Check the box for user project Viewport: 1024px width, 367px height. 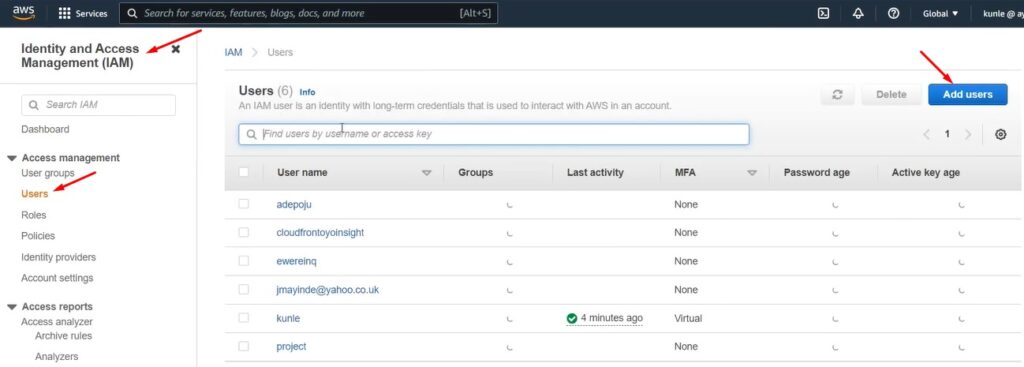tap(244, 346)
